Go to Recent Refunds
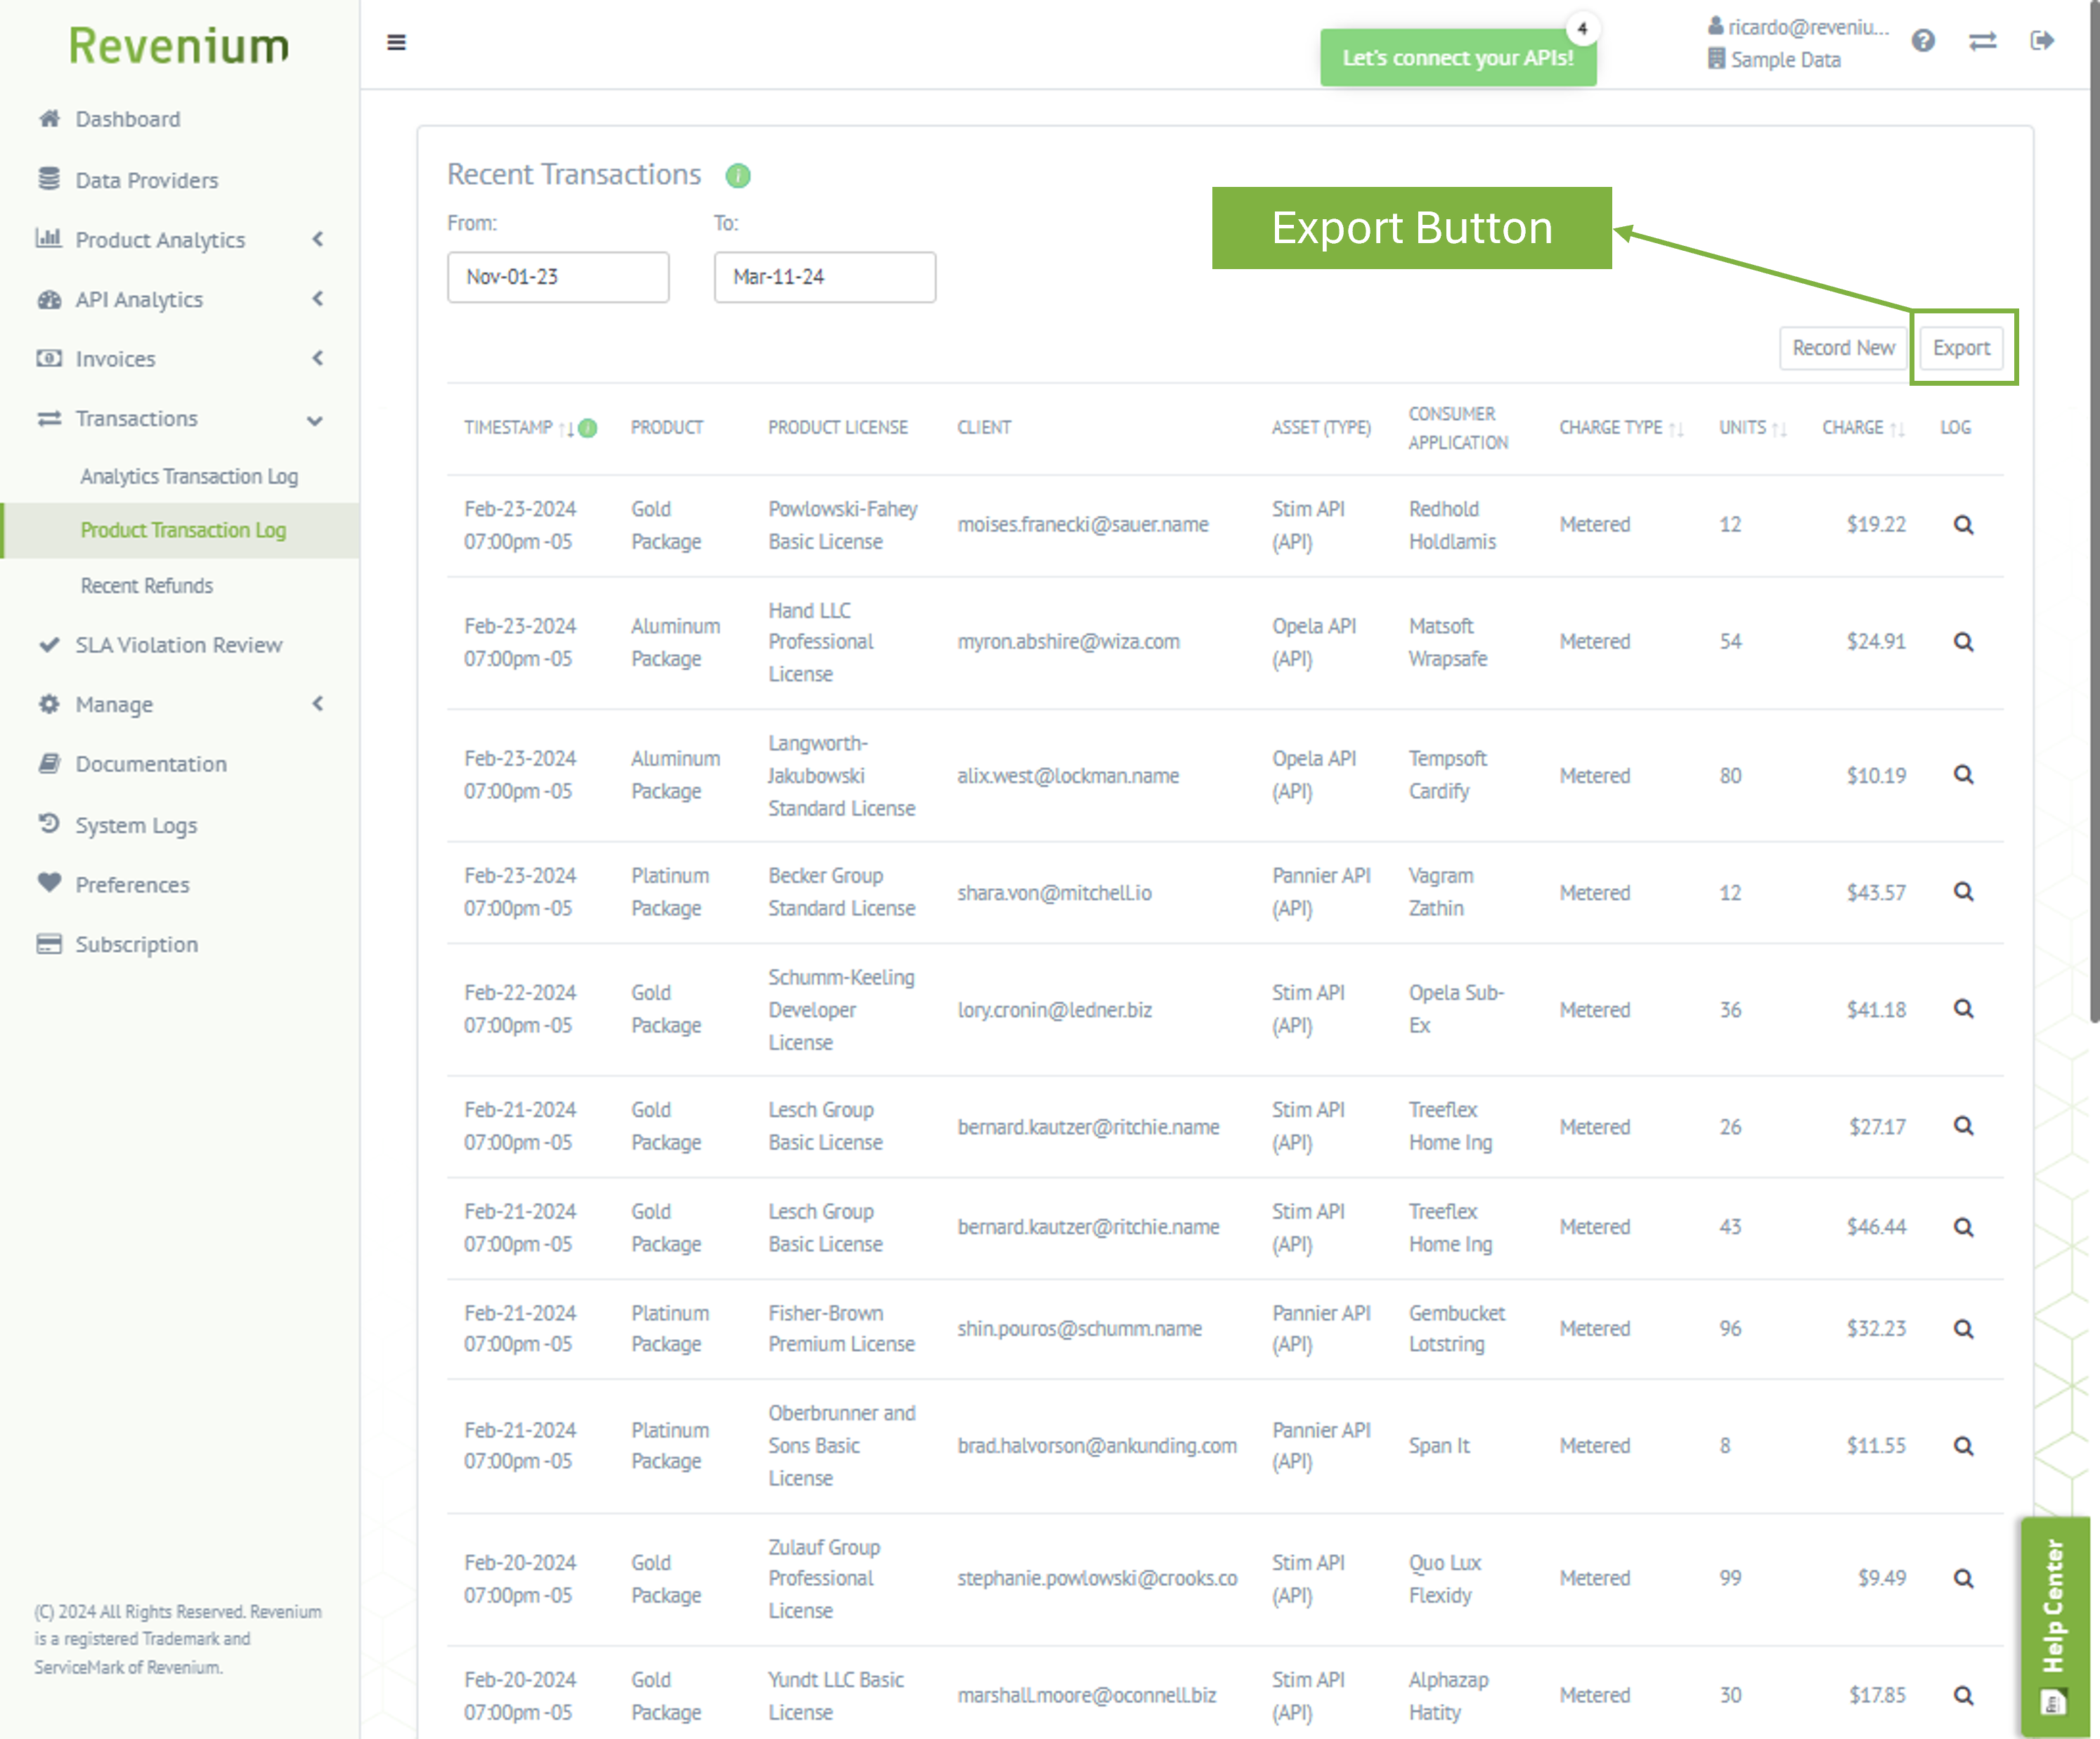Screen dimensions: 2100x1739 (146, 586)
